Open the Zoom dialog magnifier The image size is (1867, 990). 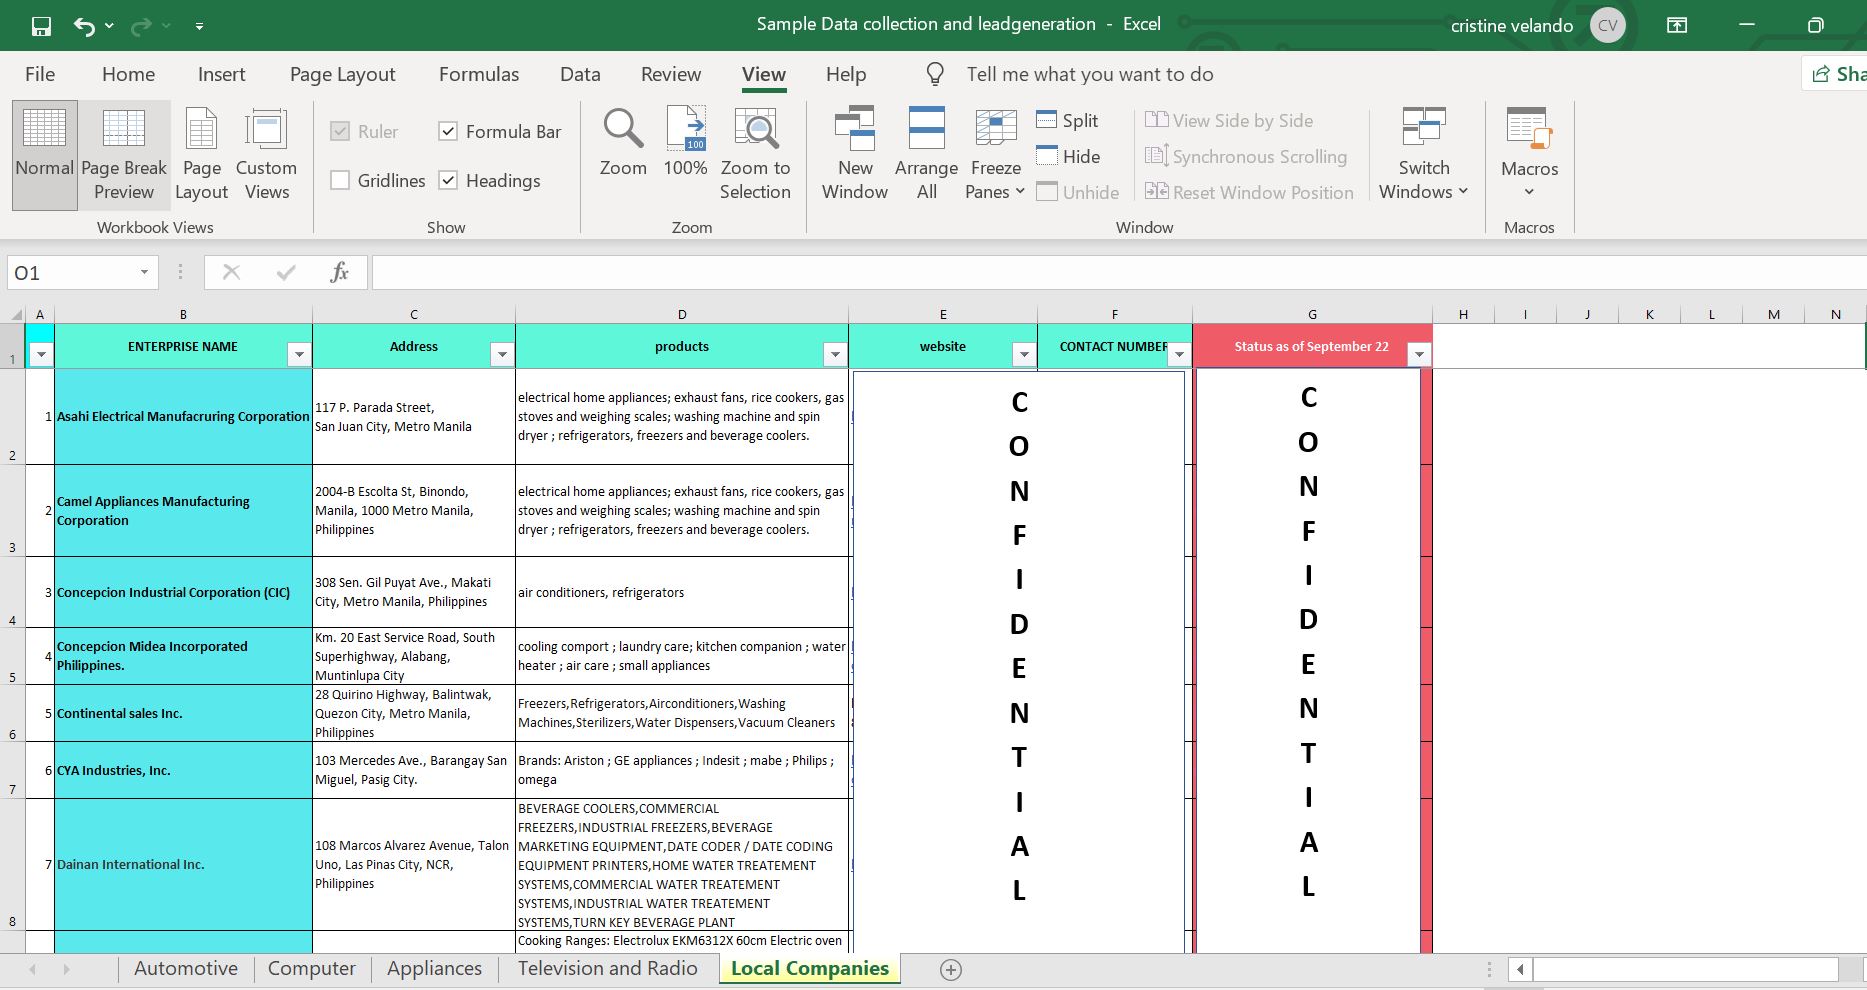pos(623,143)
